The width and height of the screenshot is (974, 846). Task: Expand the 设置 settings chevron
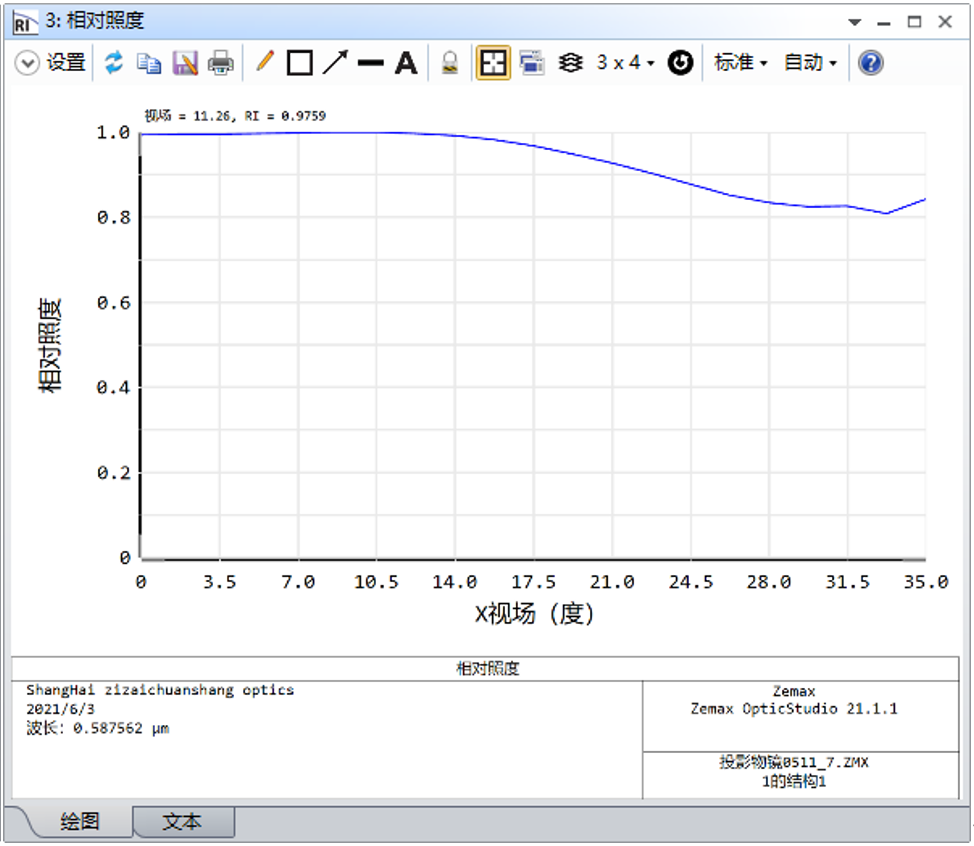tap(27, 63)
